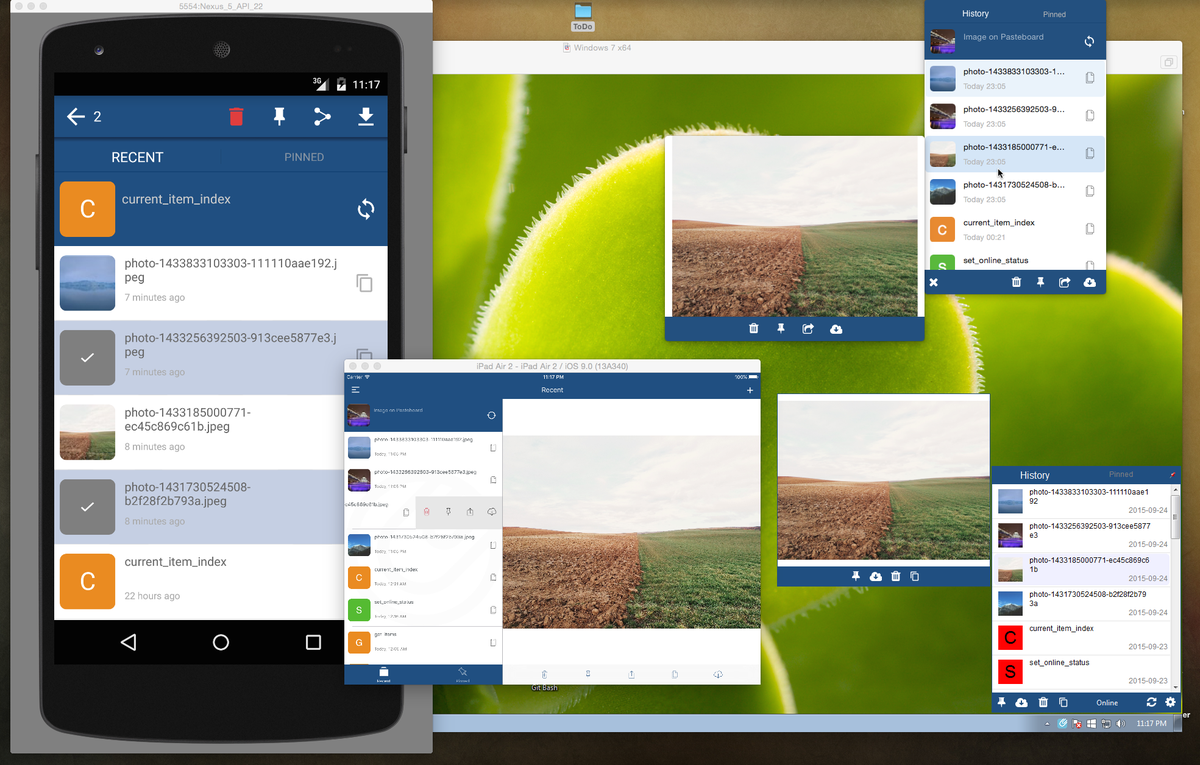
Task: Open Pinned tab in Mac popup
Action: point(1054,14)
